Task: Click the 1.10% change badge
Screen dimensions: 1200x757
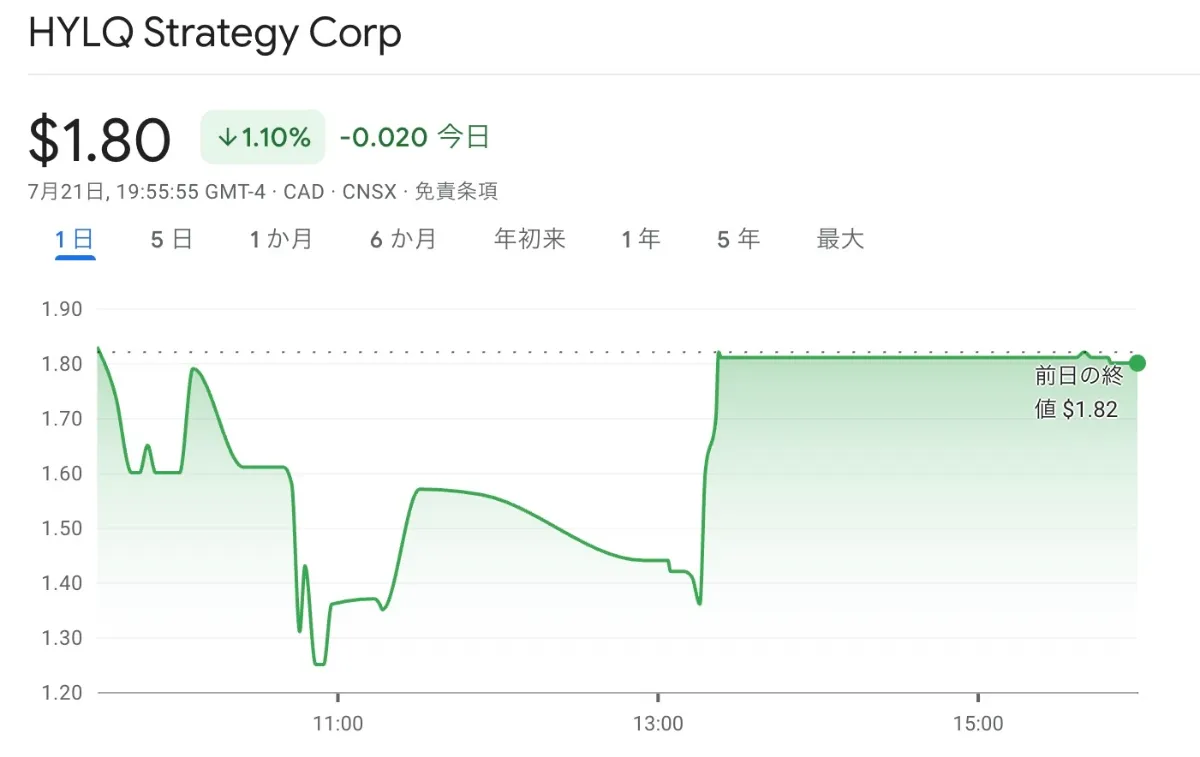Action: click(x=263, y=137)
